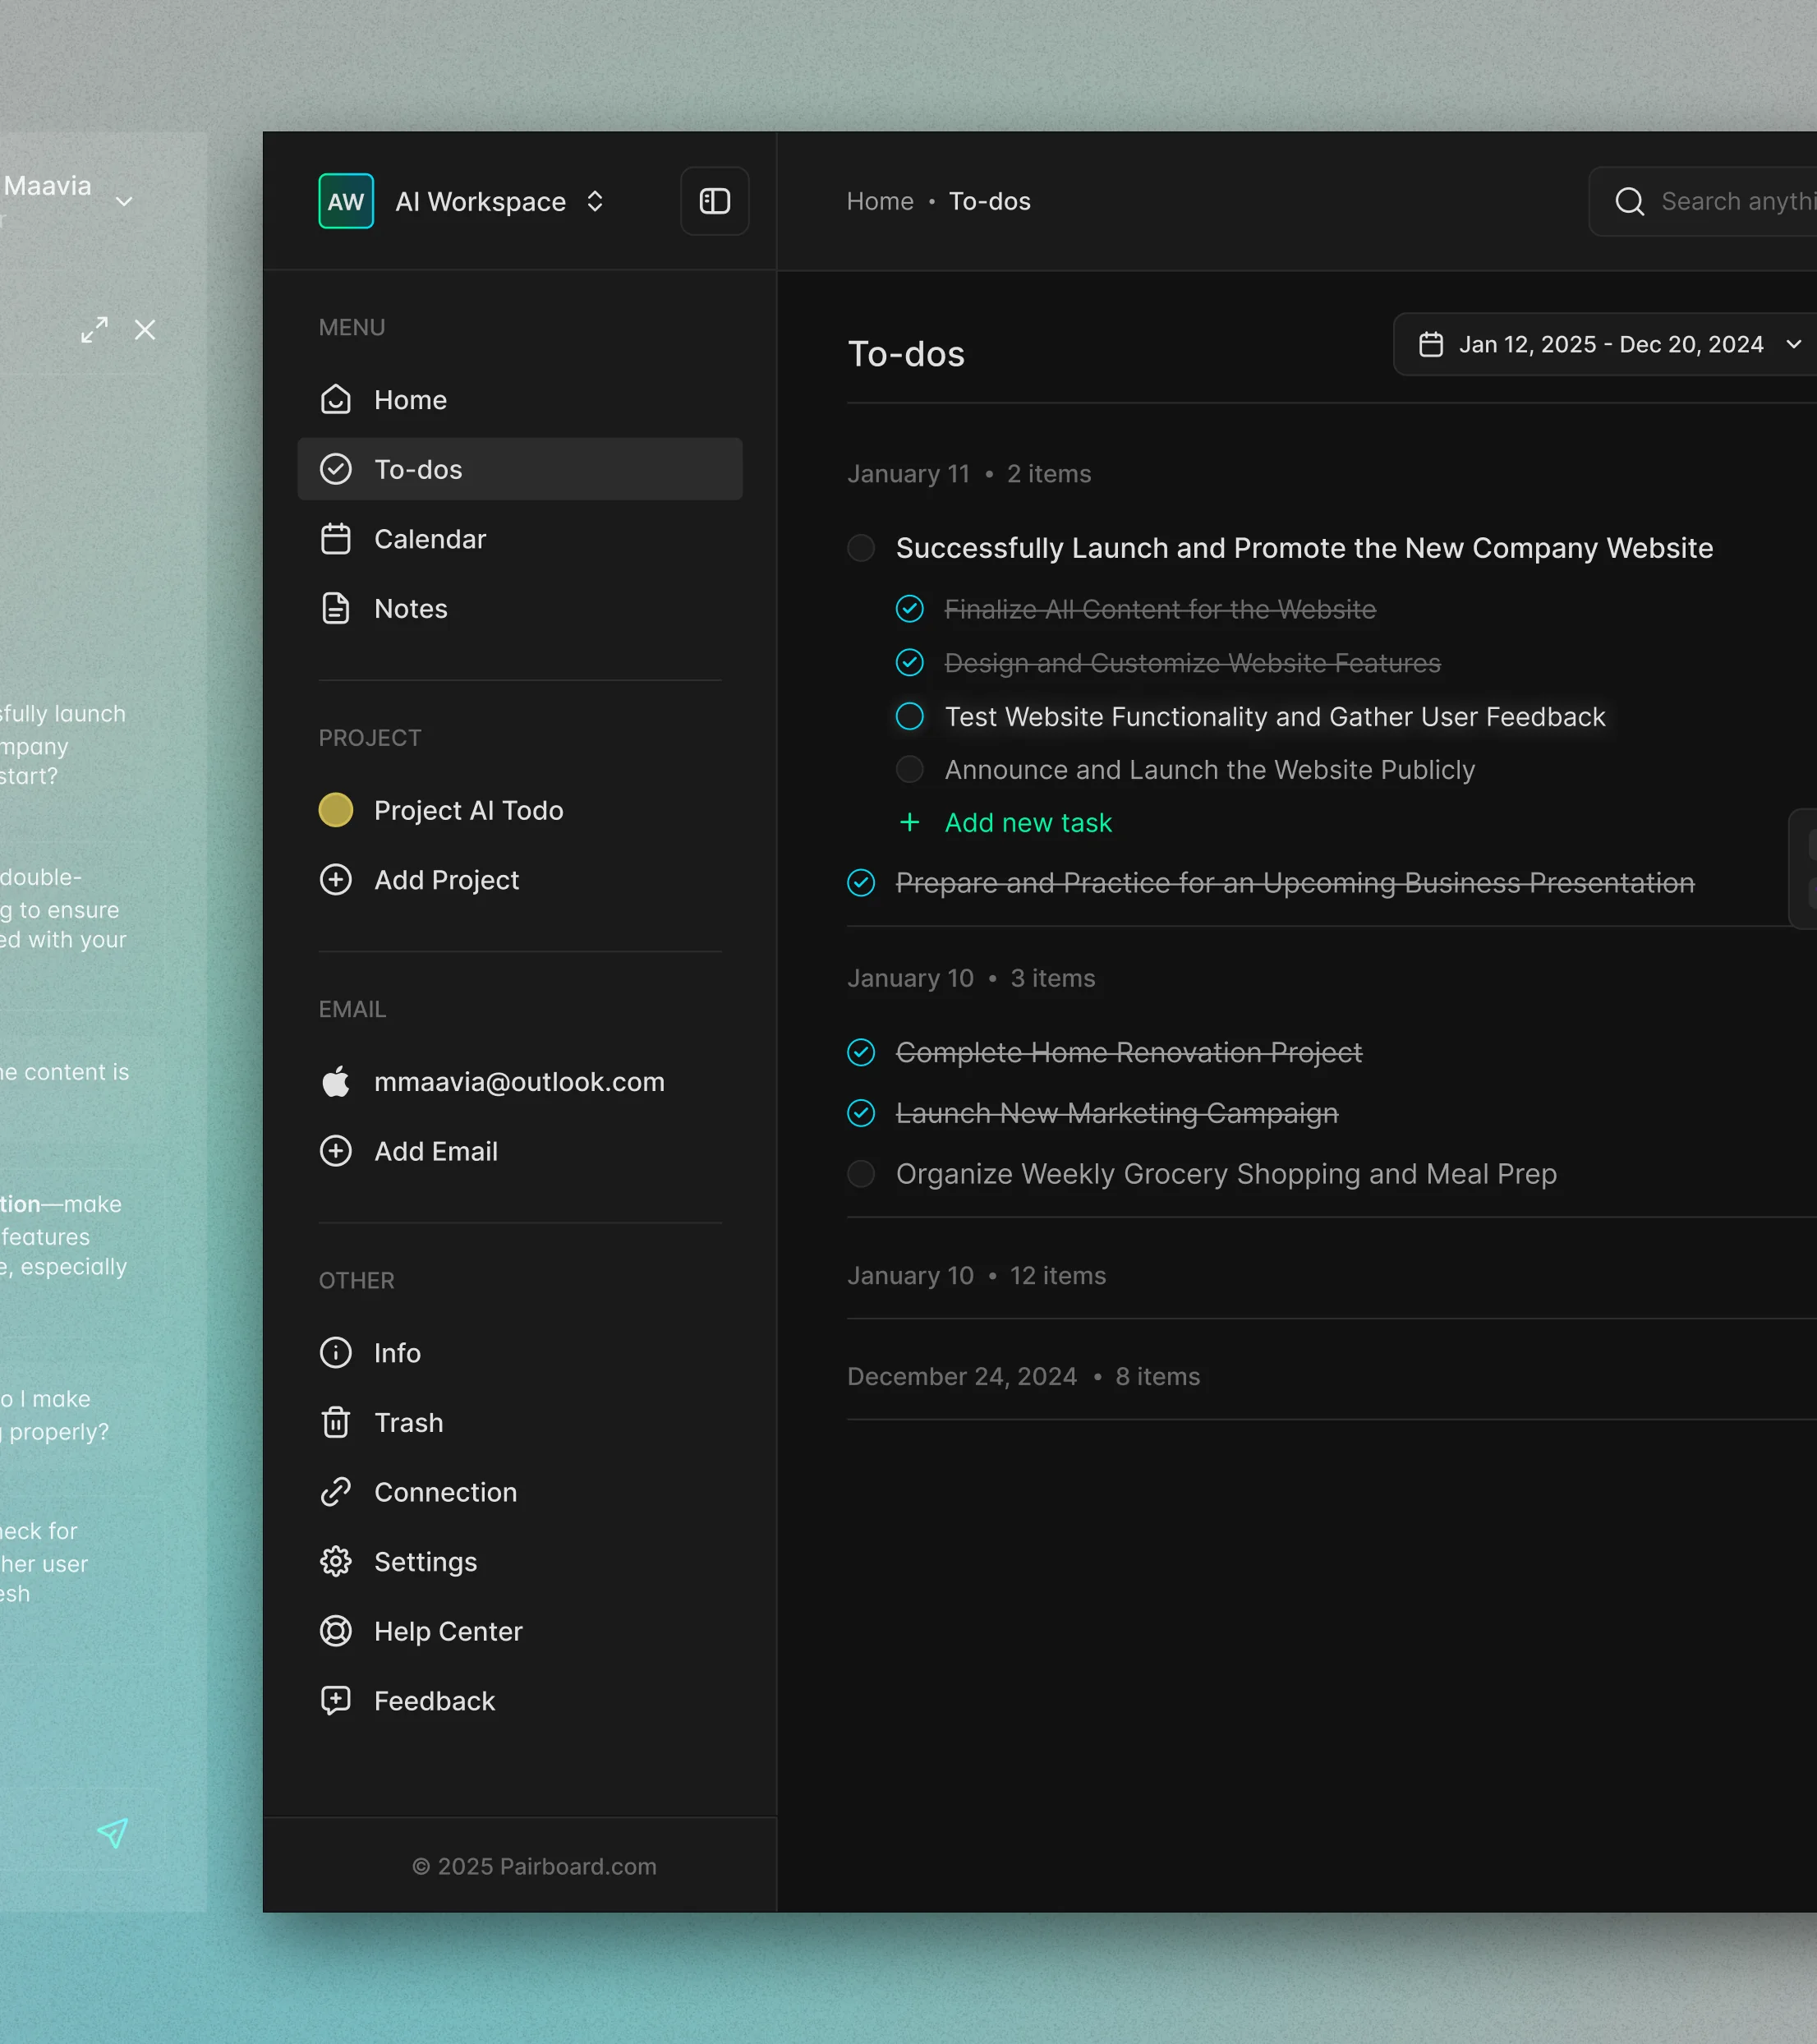Check Announce and Launch the Website Publicly
This screenshot has width=1817, height=2044.
click(x=910, y=769)
